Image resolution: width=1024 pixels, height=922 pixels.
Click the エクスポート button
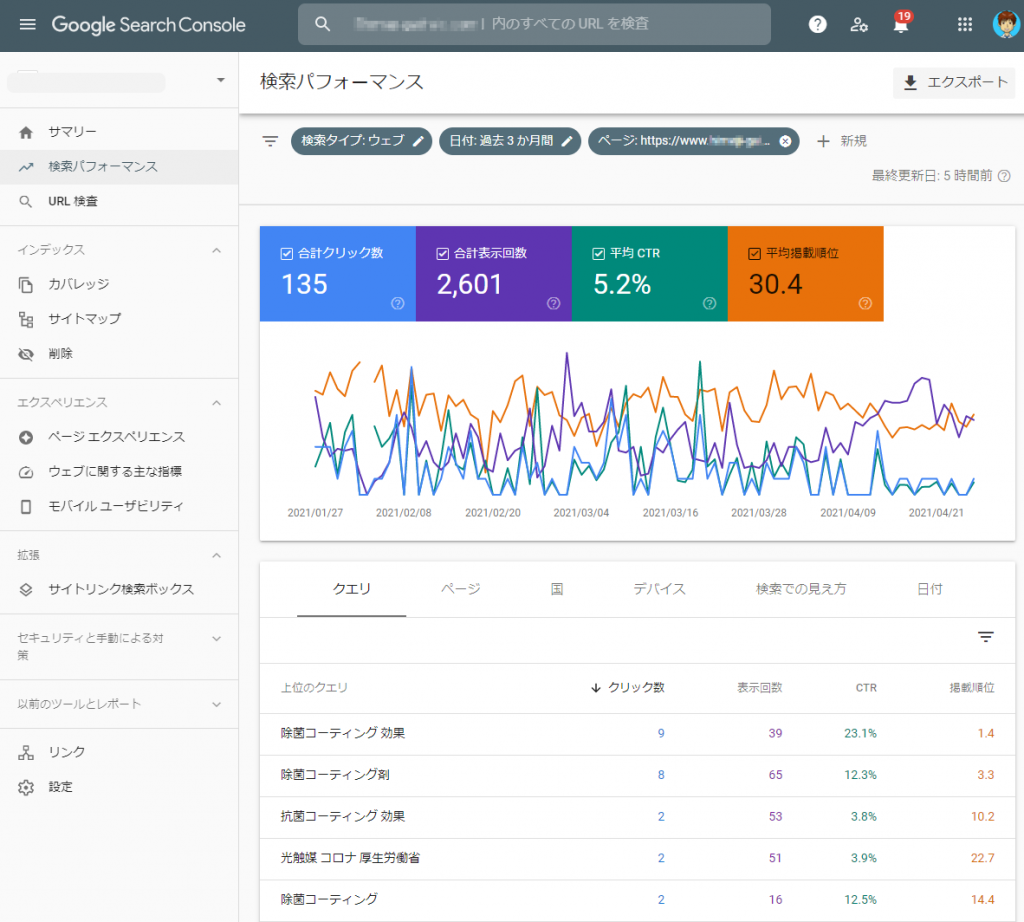[x=954, y=82]
